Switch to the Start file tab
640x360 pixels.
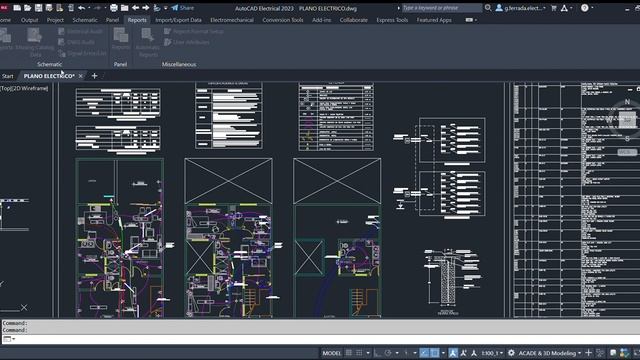coord(7,76)
